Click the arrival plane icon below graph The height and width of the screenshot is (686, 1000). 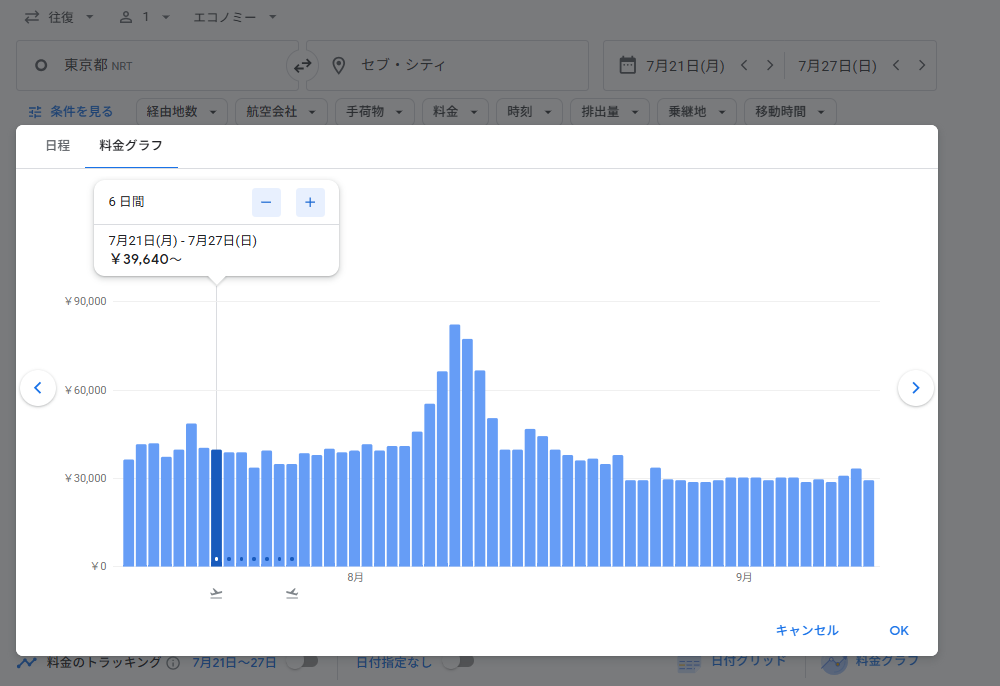point(292,594)
